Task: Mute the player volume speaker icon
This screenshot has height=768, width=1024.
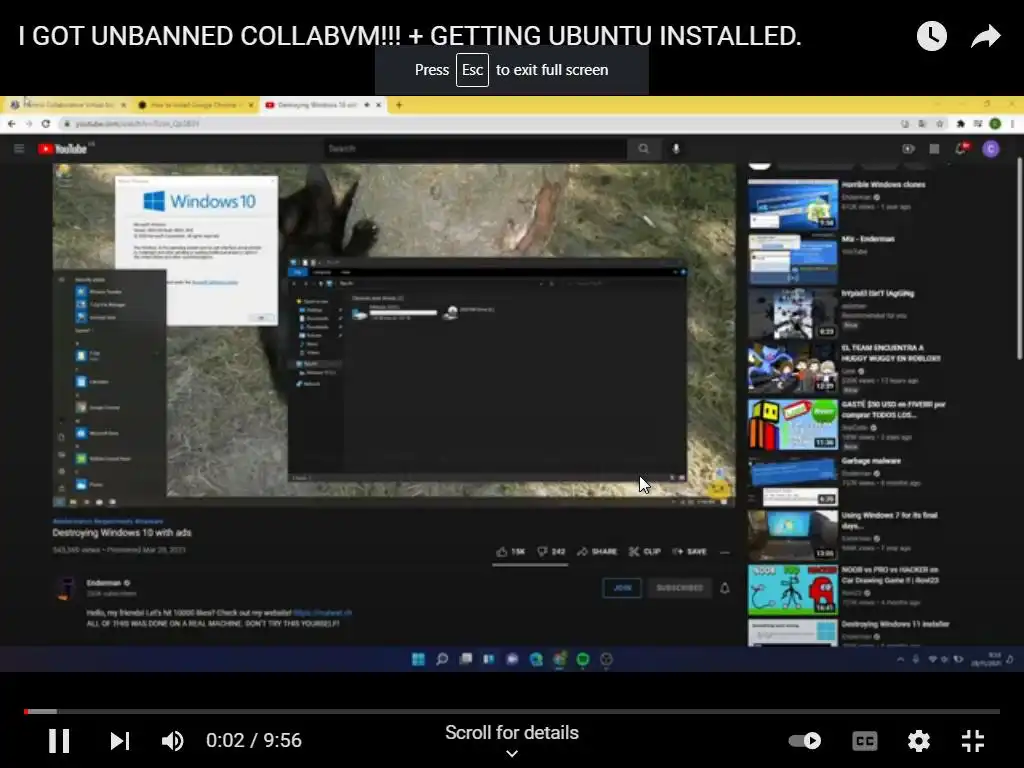Action: [172, 741]
